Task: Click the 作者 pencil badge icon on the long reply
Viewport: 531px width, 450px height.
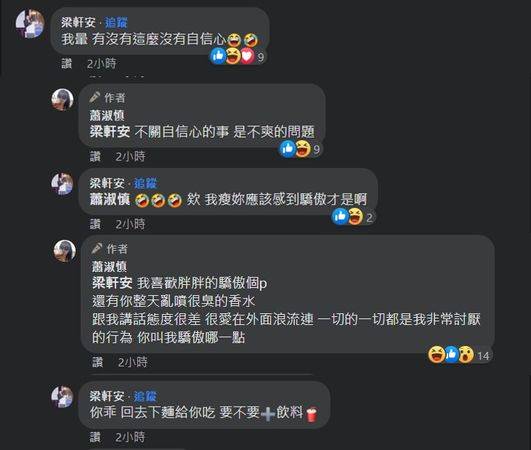Action: (97, 249)
